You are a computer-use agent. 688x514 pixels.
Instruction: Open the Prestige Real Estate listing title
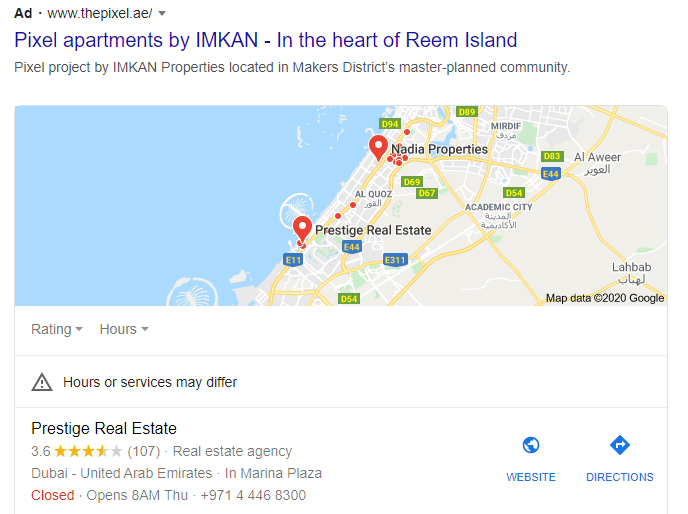[x=104, y=428]
